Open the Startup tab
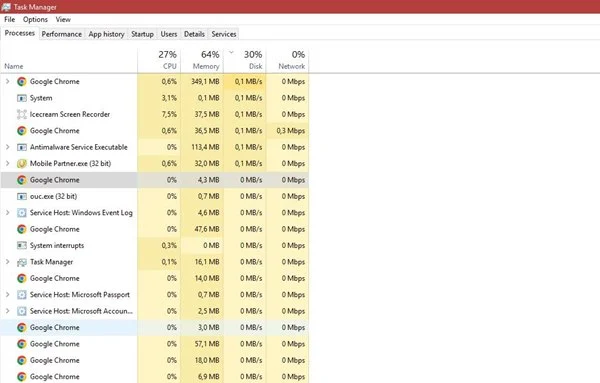The height and width of the screenshot is (383, 600). pyautogui.click(x=142, y=34)
